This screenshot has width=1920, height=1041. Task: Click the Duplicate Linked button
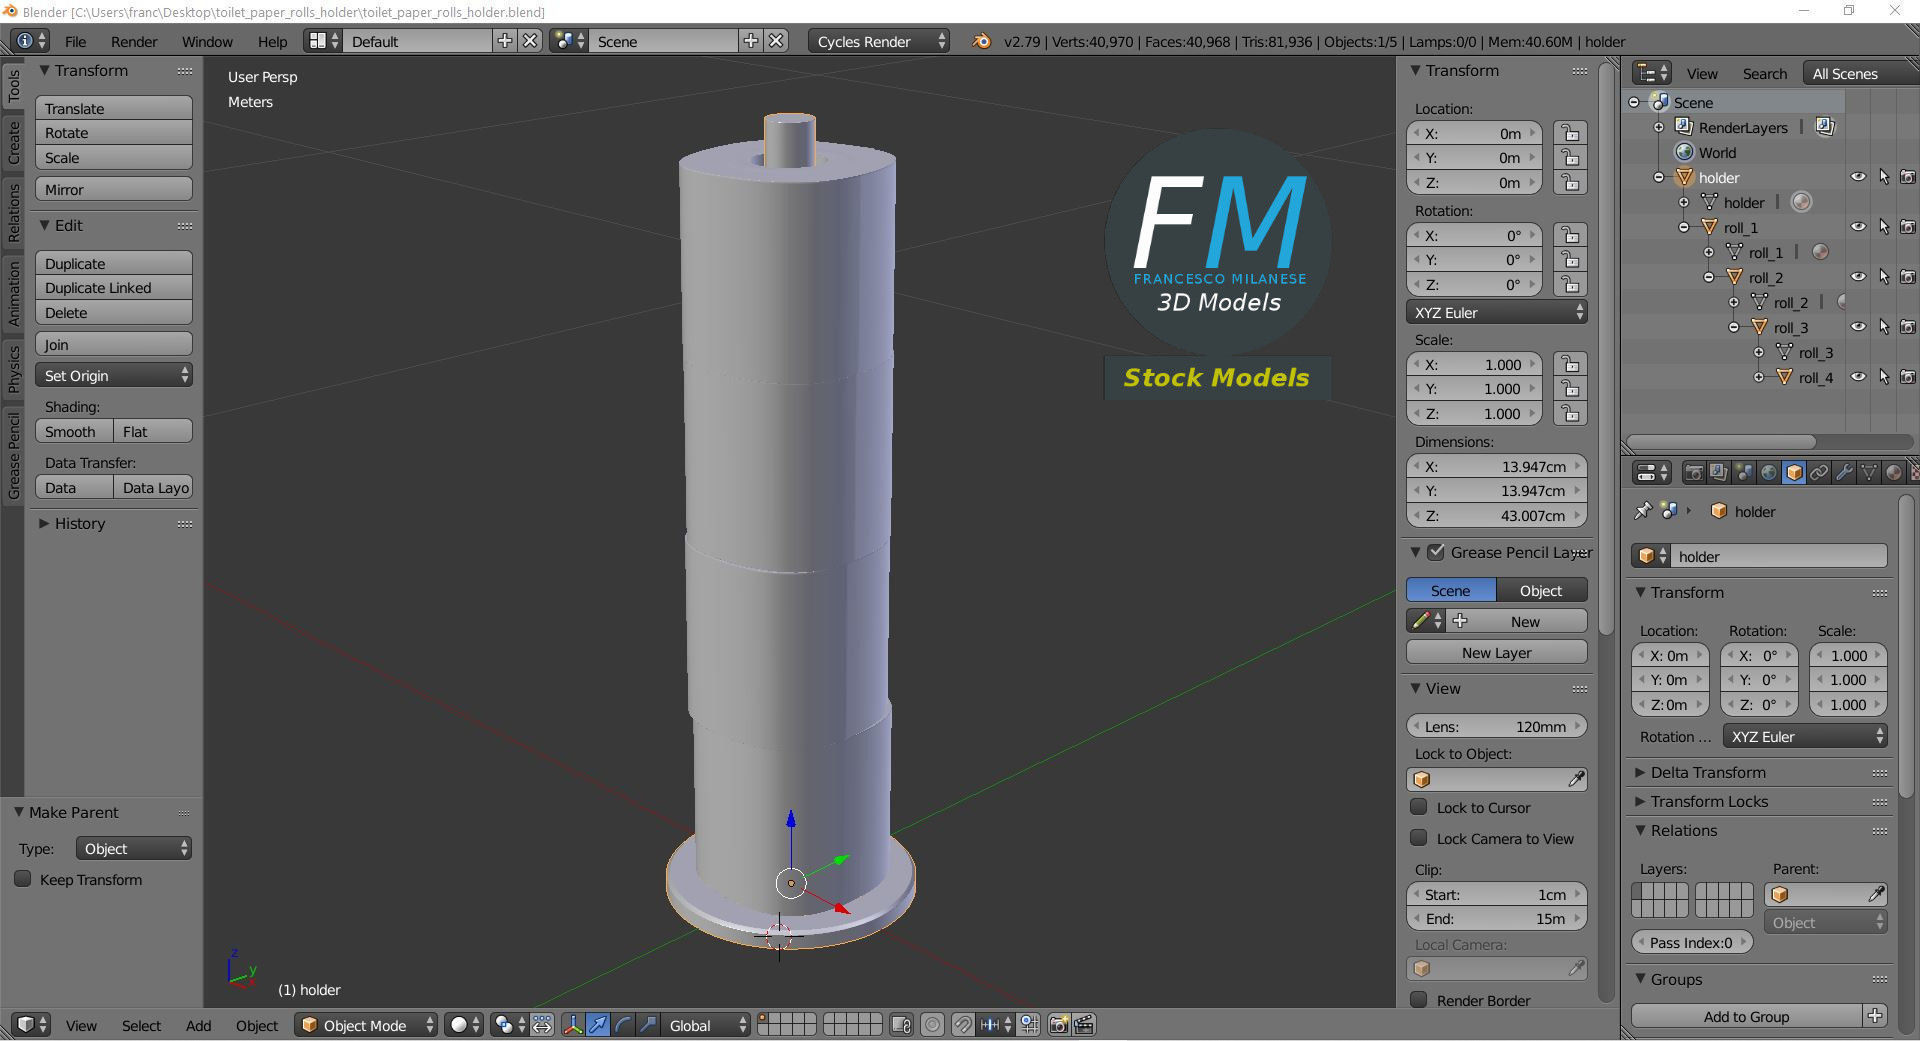pyautogui.click(x=113, y=287)
